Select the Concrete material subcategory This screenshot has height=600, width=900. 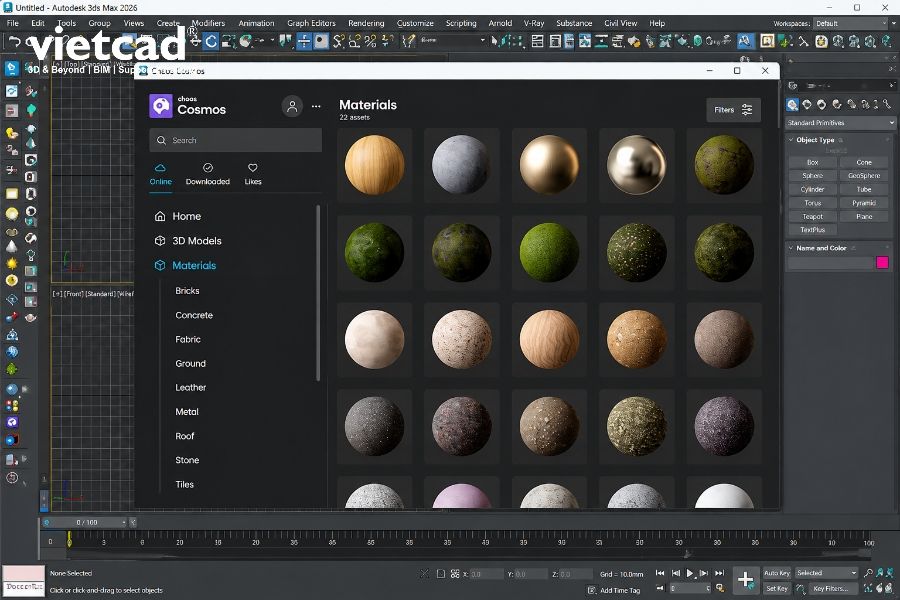[194, 315]
